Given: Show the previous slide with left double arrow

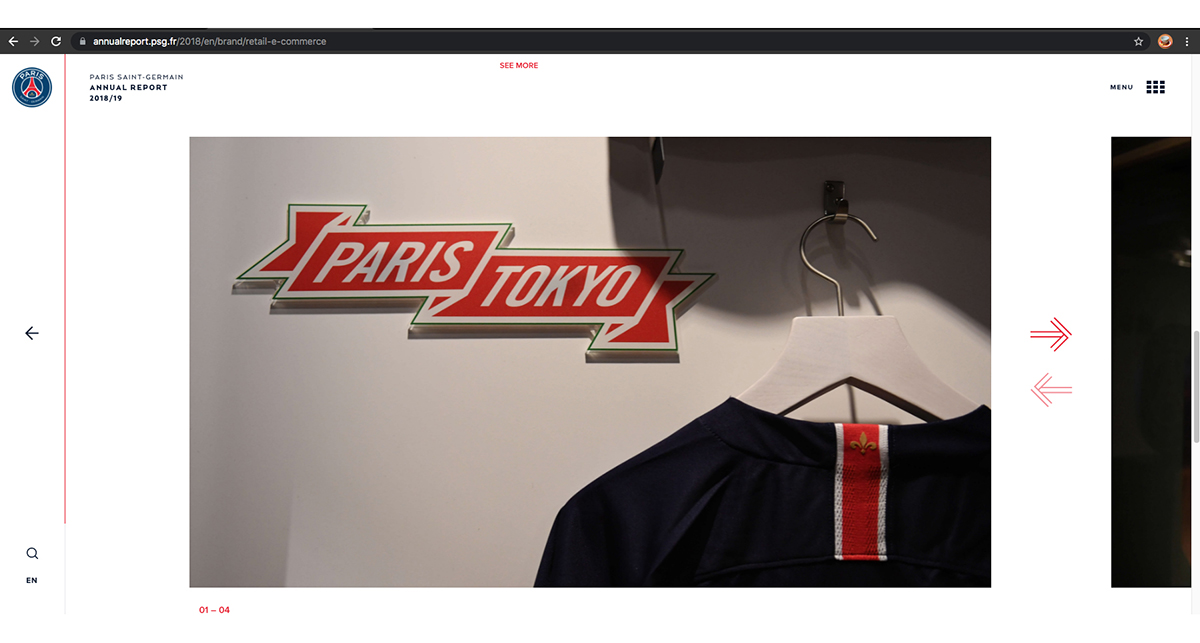Looking at the screenshot, I should [x=1051, y=389].
